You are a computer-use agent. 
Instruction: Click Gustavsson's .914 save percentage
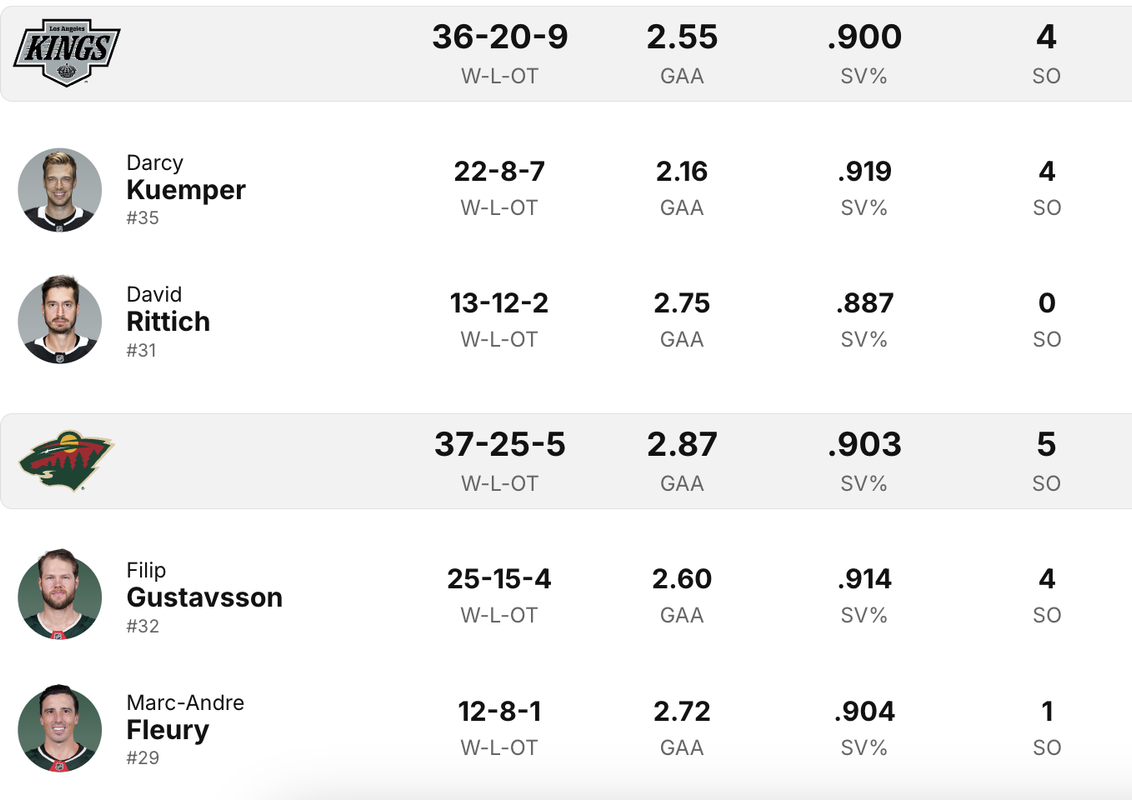(x=864, y=579)
